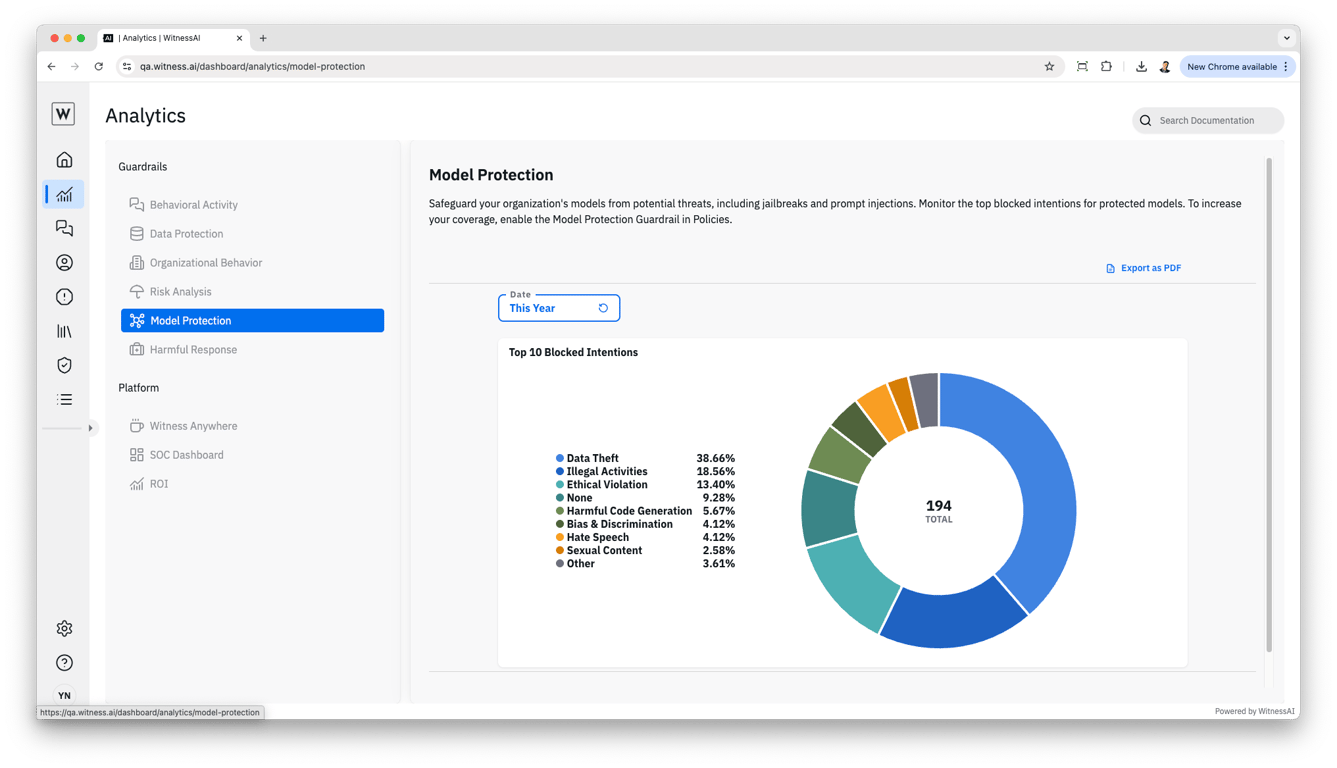1337x768 pixels.
Task: Click the Top 10 Blocked Intentions title
Action: [573, 352]
